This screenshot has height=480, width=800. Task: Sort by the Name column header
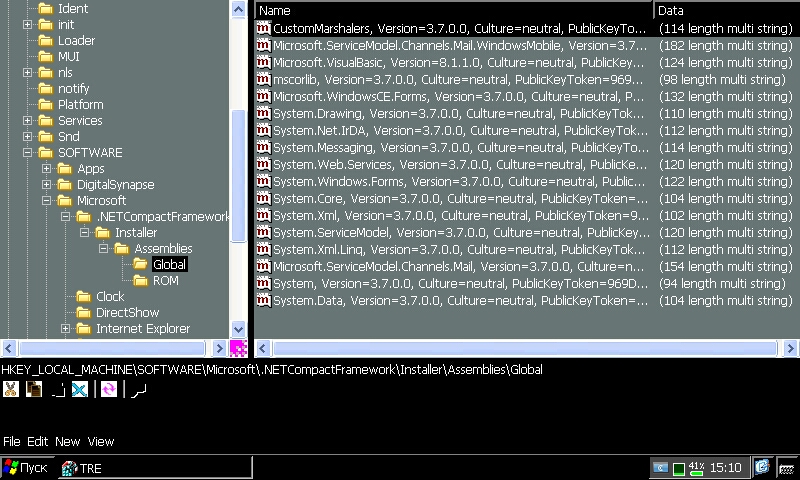[454, 10]
